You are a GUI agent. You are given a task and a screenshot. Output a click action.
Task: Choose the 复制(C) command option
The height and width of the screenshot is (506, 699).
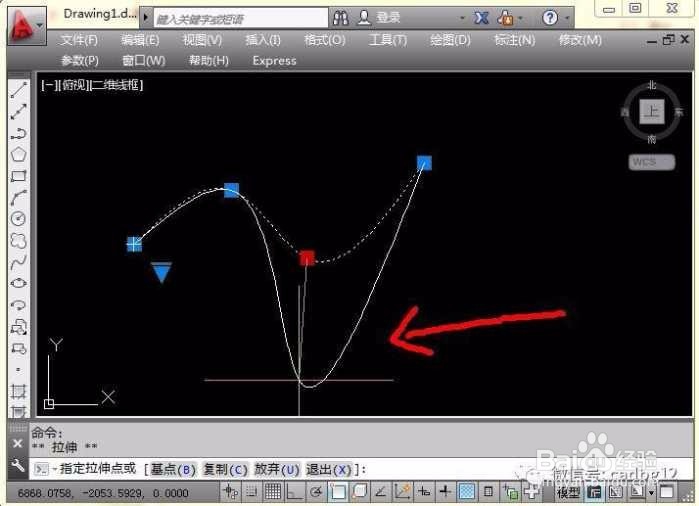point(225,469)
